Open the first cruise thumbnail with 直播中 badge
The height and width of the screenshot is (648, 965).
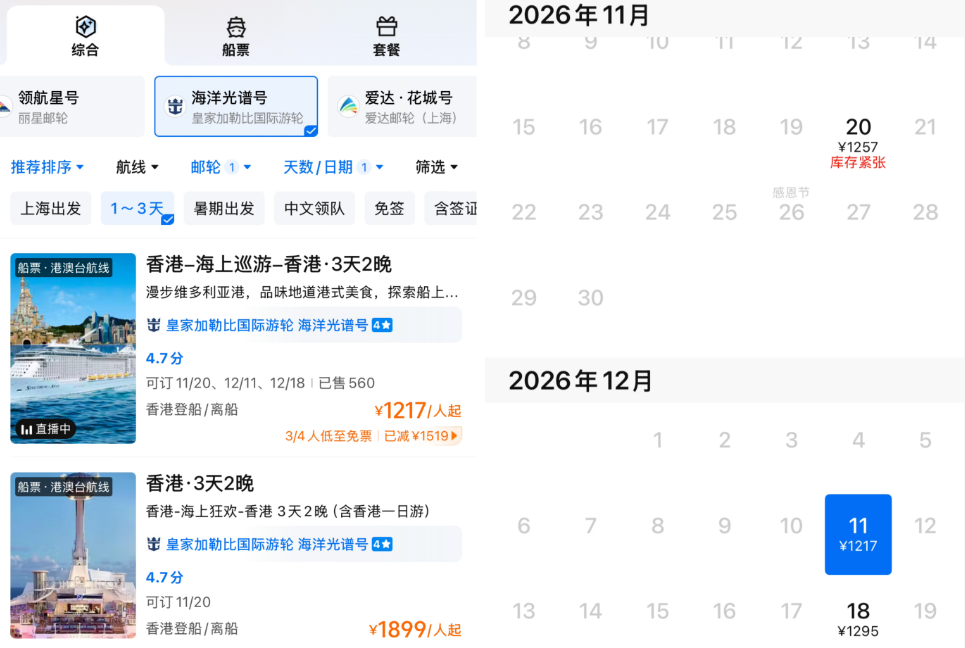[x=73, y=348]
